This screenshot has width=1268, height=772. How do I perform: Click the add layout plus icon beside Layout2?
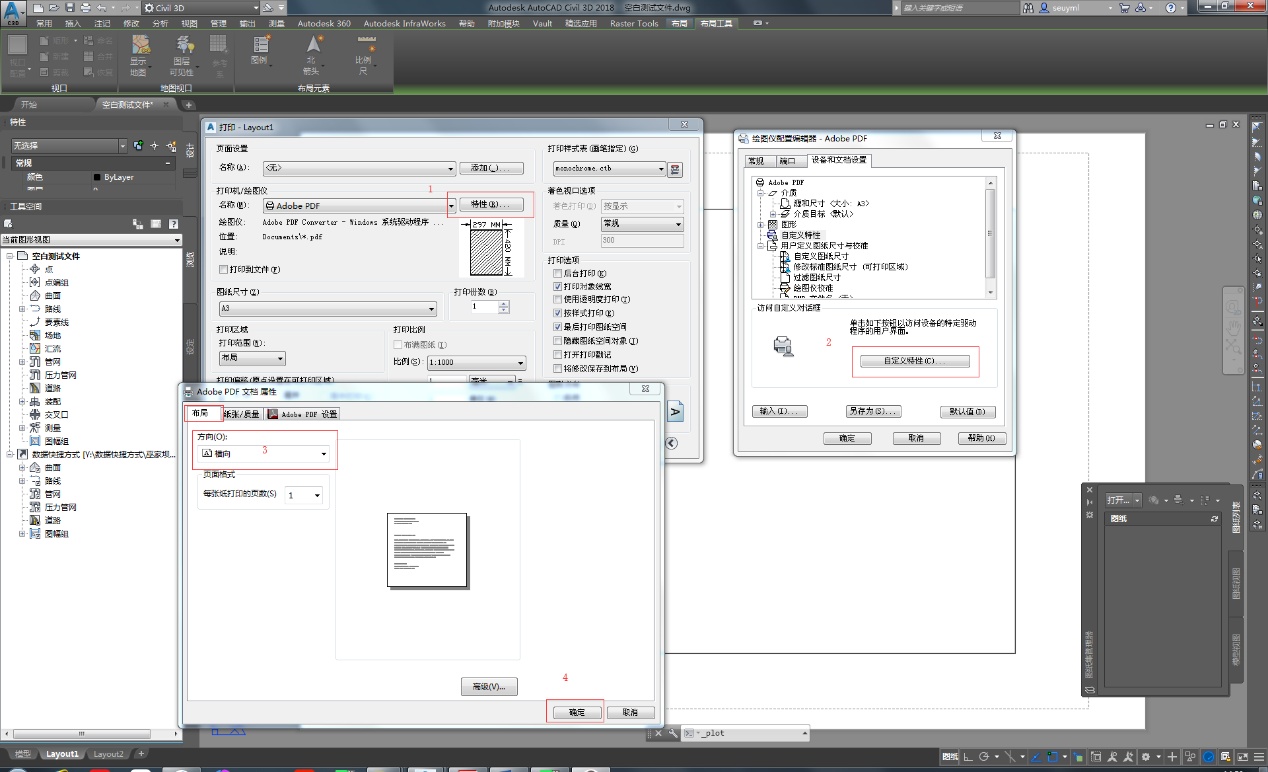(141, 753)
